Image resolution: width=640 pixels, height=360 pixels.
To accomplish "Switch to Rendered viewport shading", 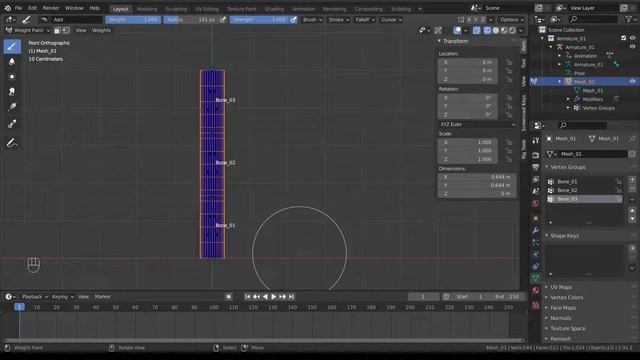I will coord(512,30).
